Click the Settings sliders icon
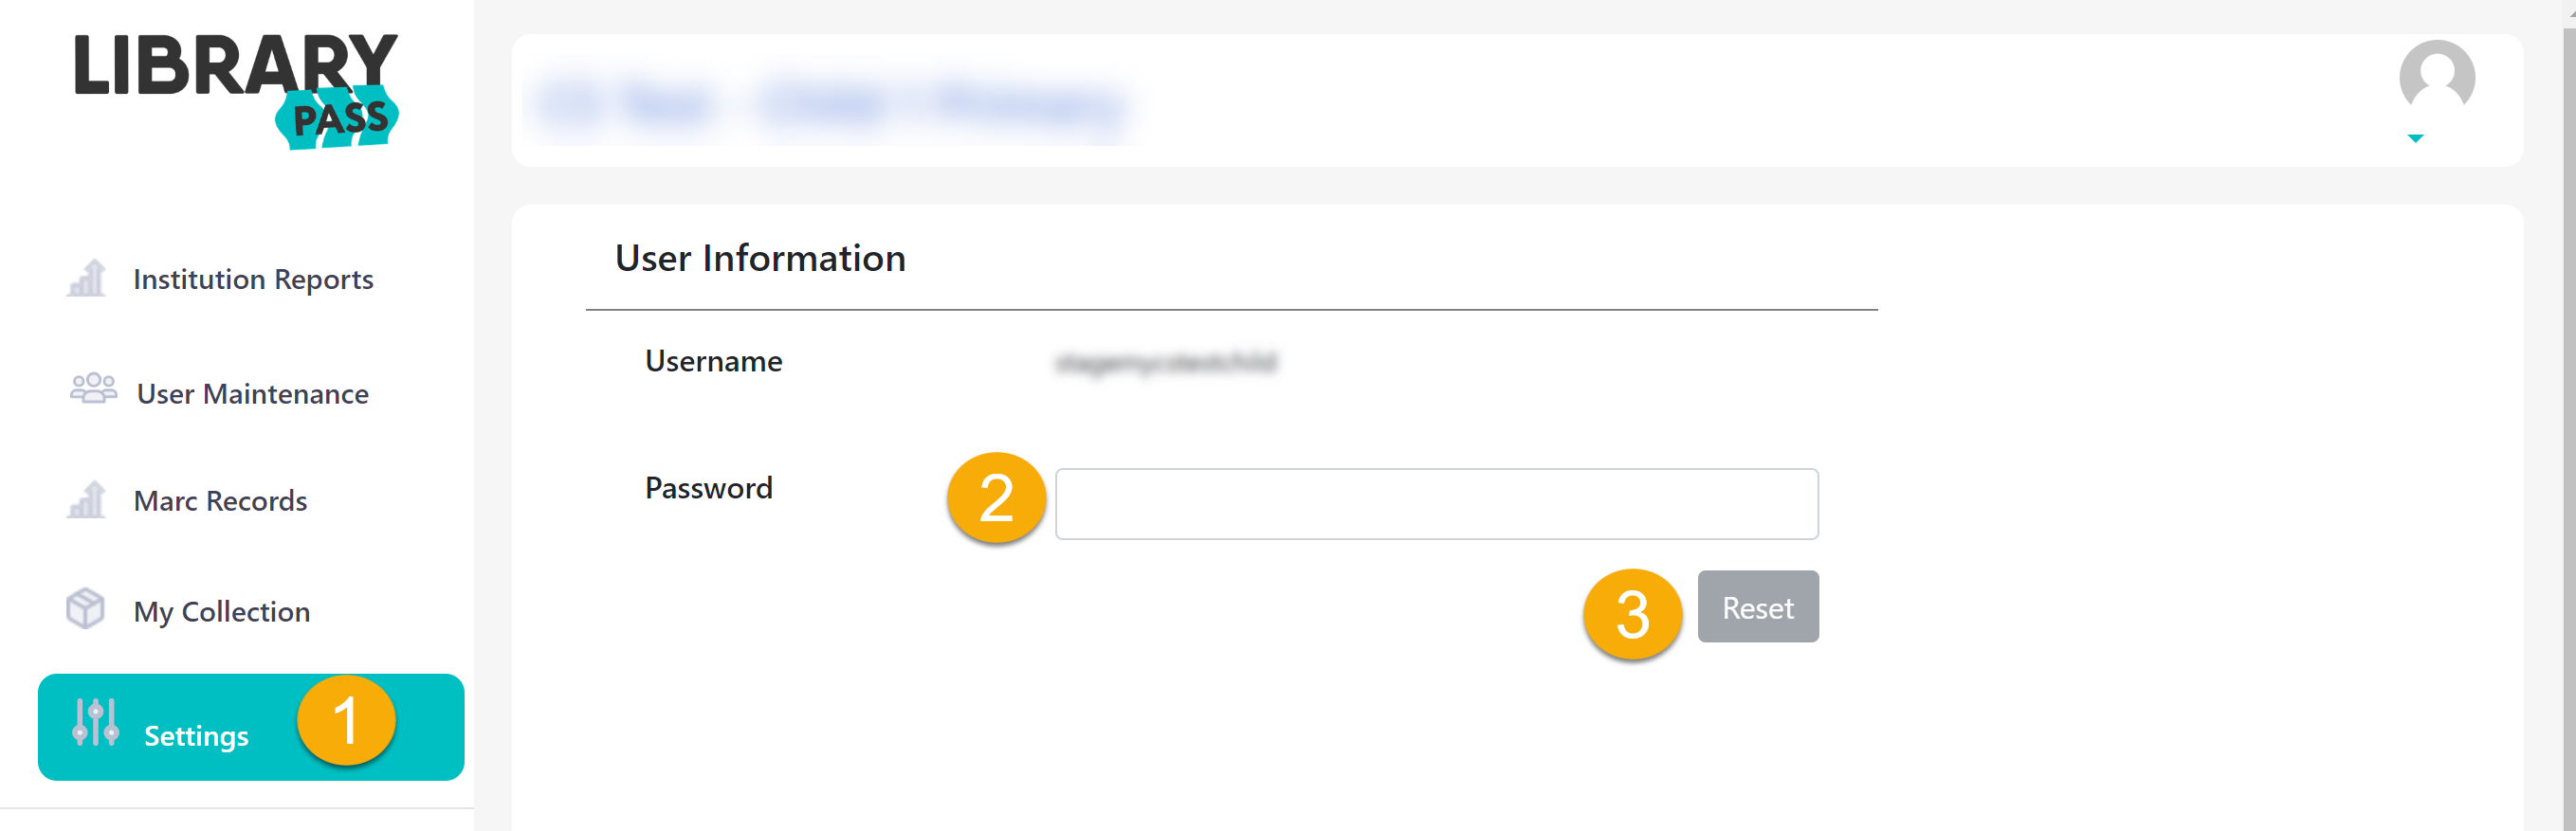The width and height of the screenshot is (2576, 831). [x=96, y=722]
